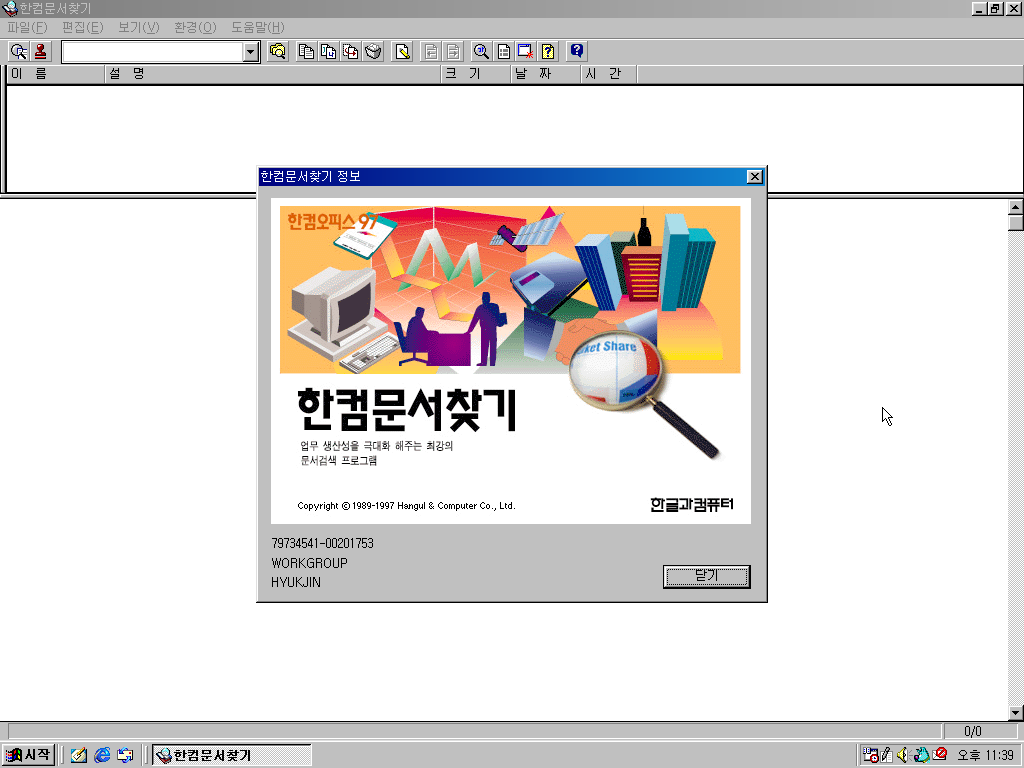Click the 한컴문서찾기 app icon in title bar

(x=9, y=8)
